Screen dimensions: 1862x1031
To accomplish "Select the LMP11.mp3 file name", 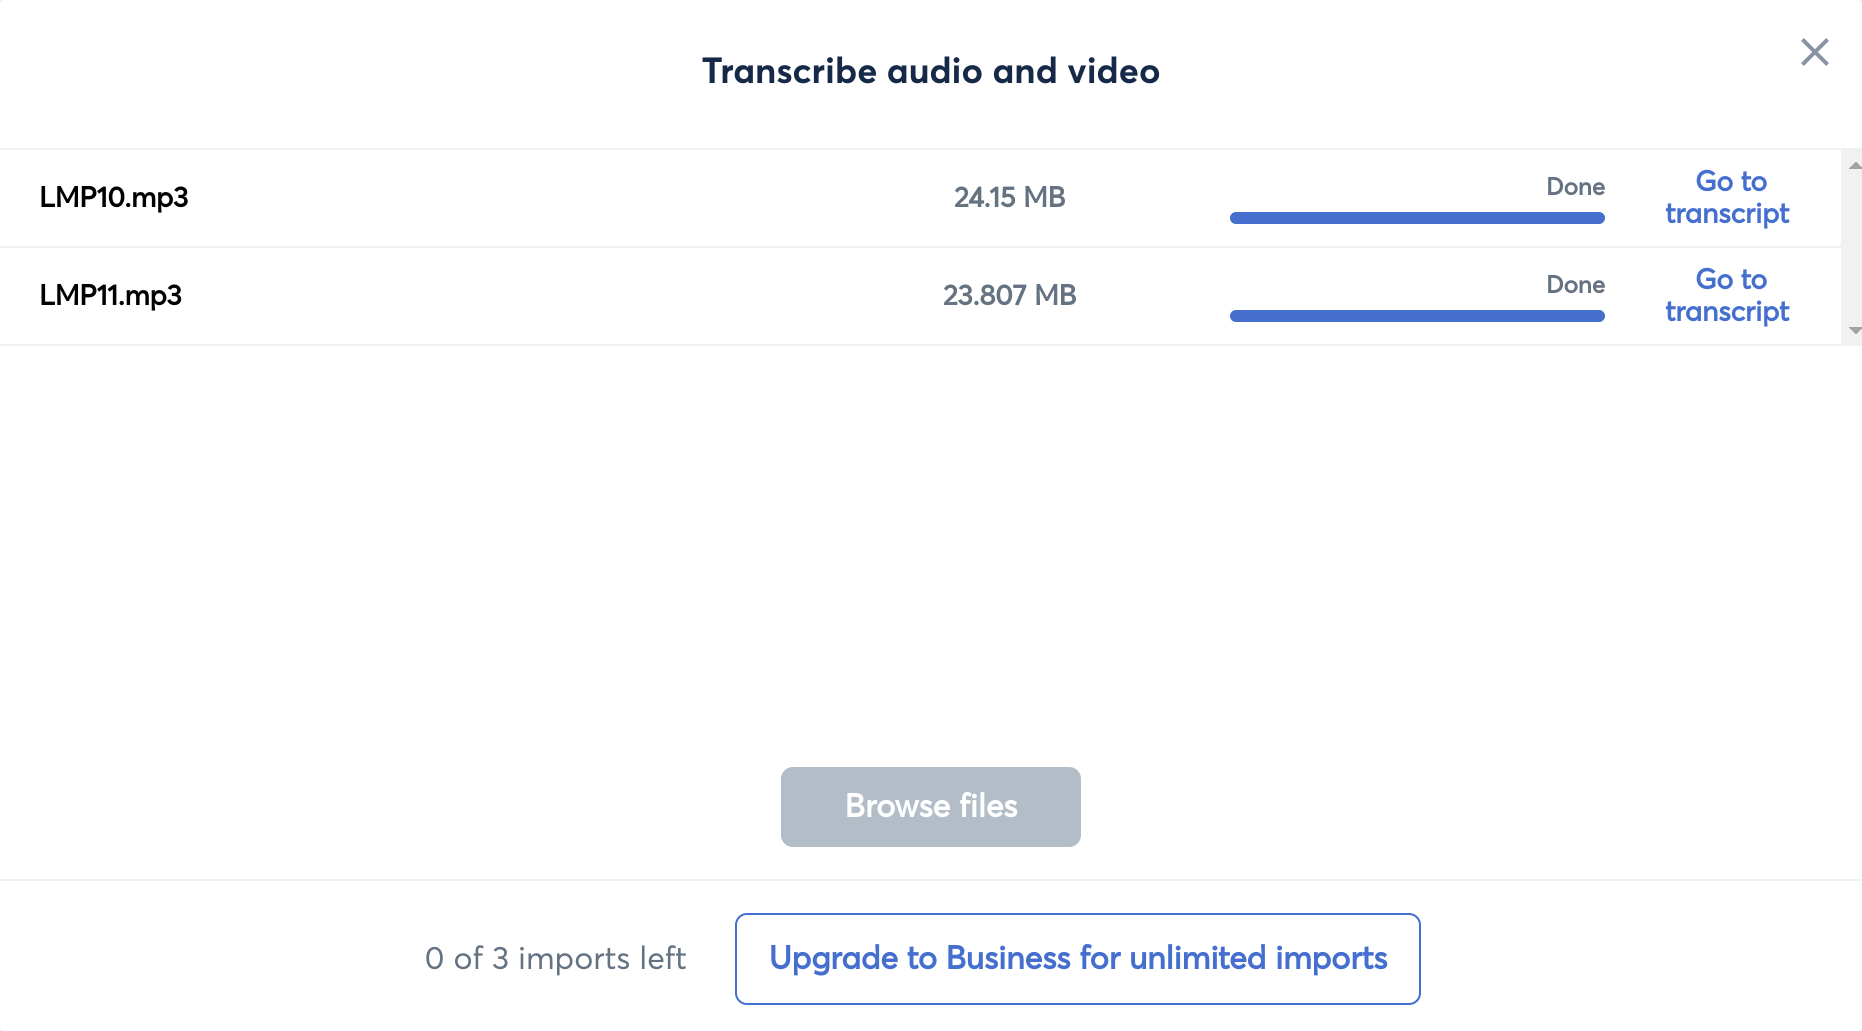I will 111,295.
